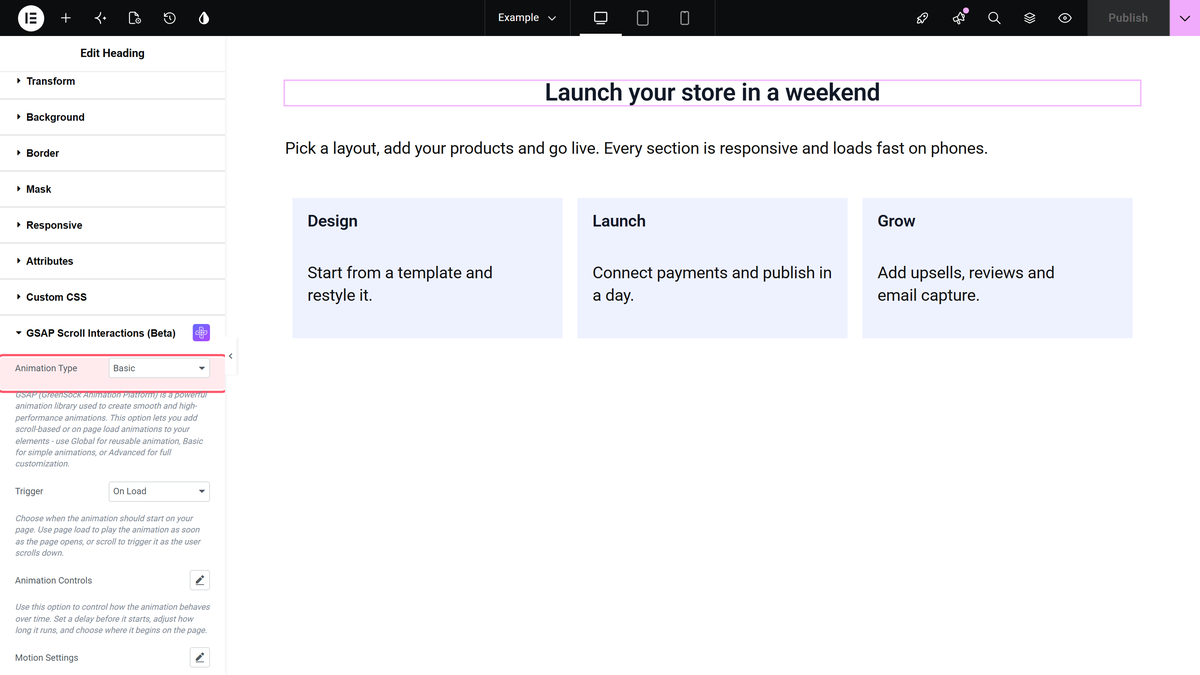Toggle the Preview Changes eye icon
This screenshot has width=1200, height=675.
[x=1065, y=18]
